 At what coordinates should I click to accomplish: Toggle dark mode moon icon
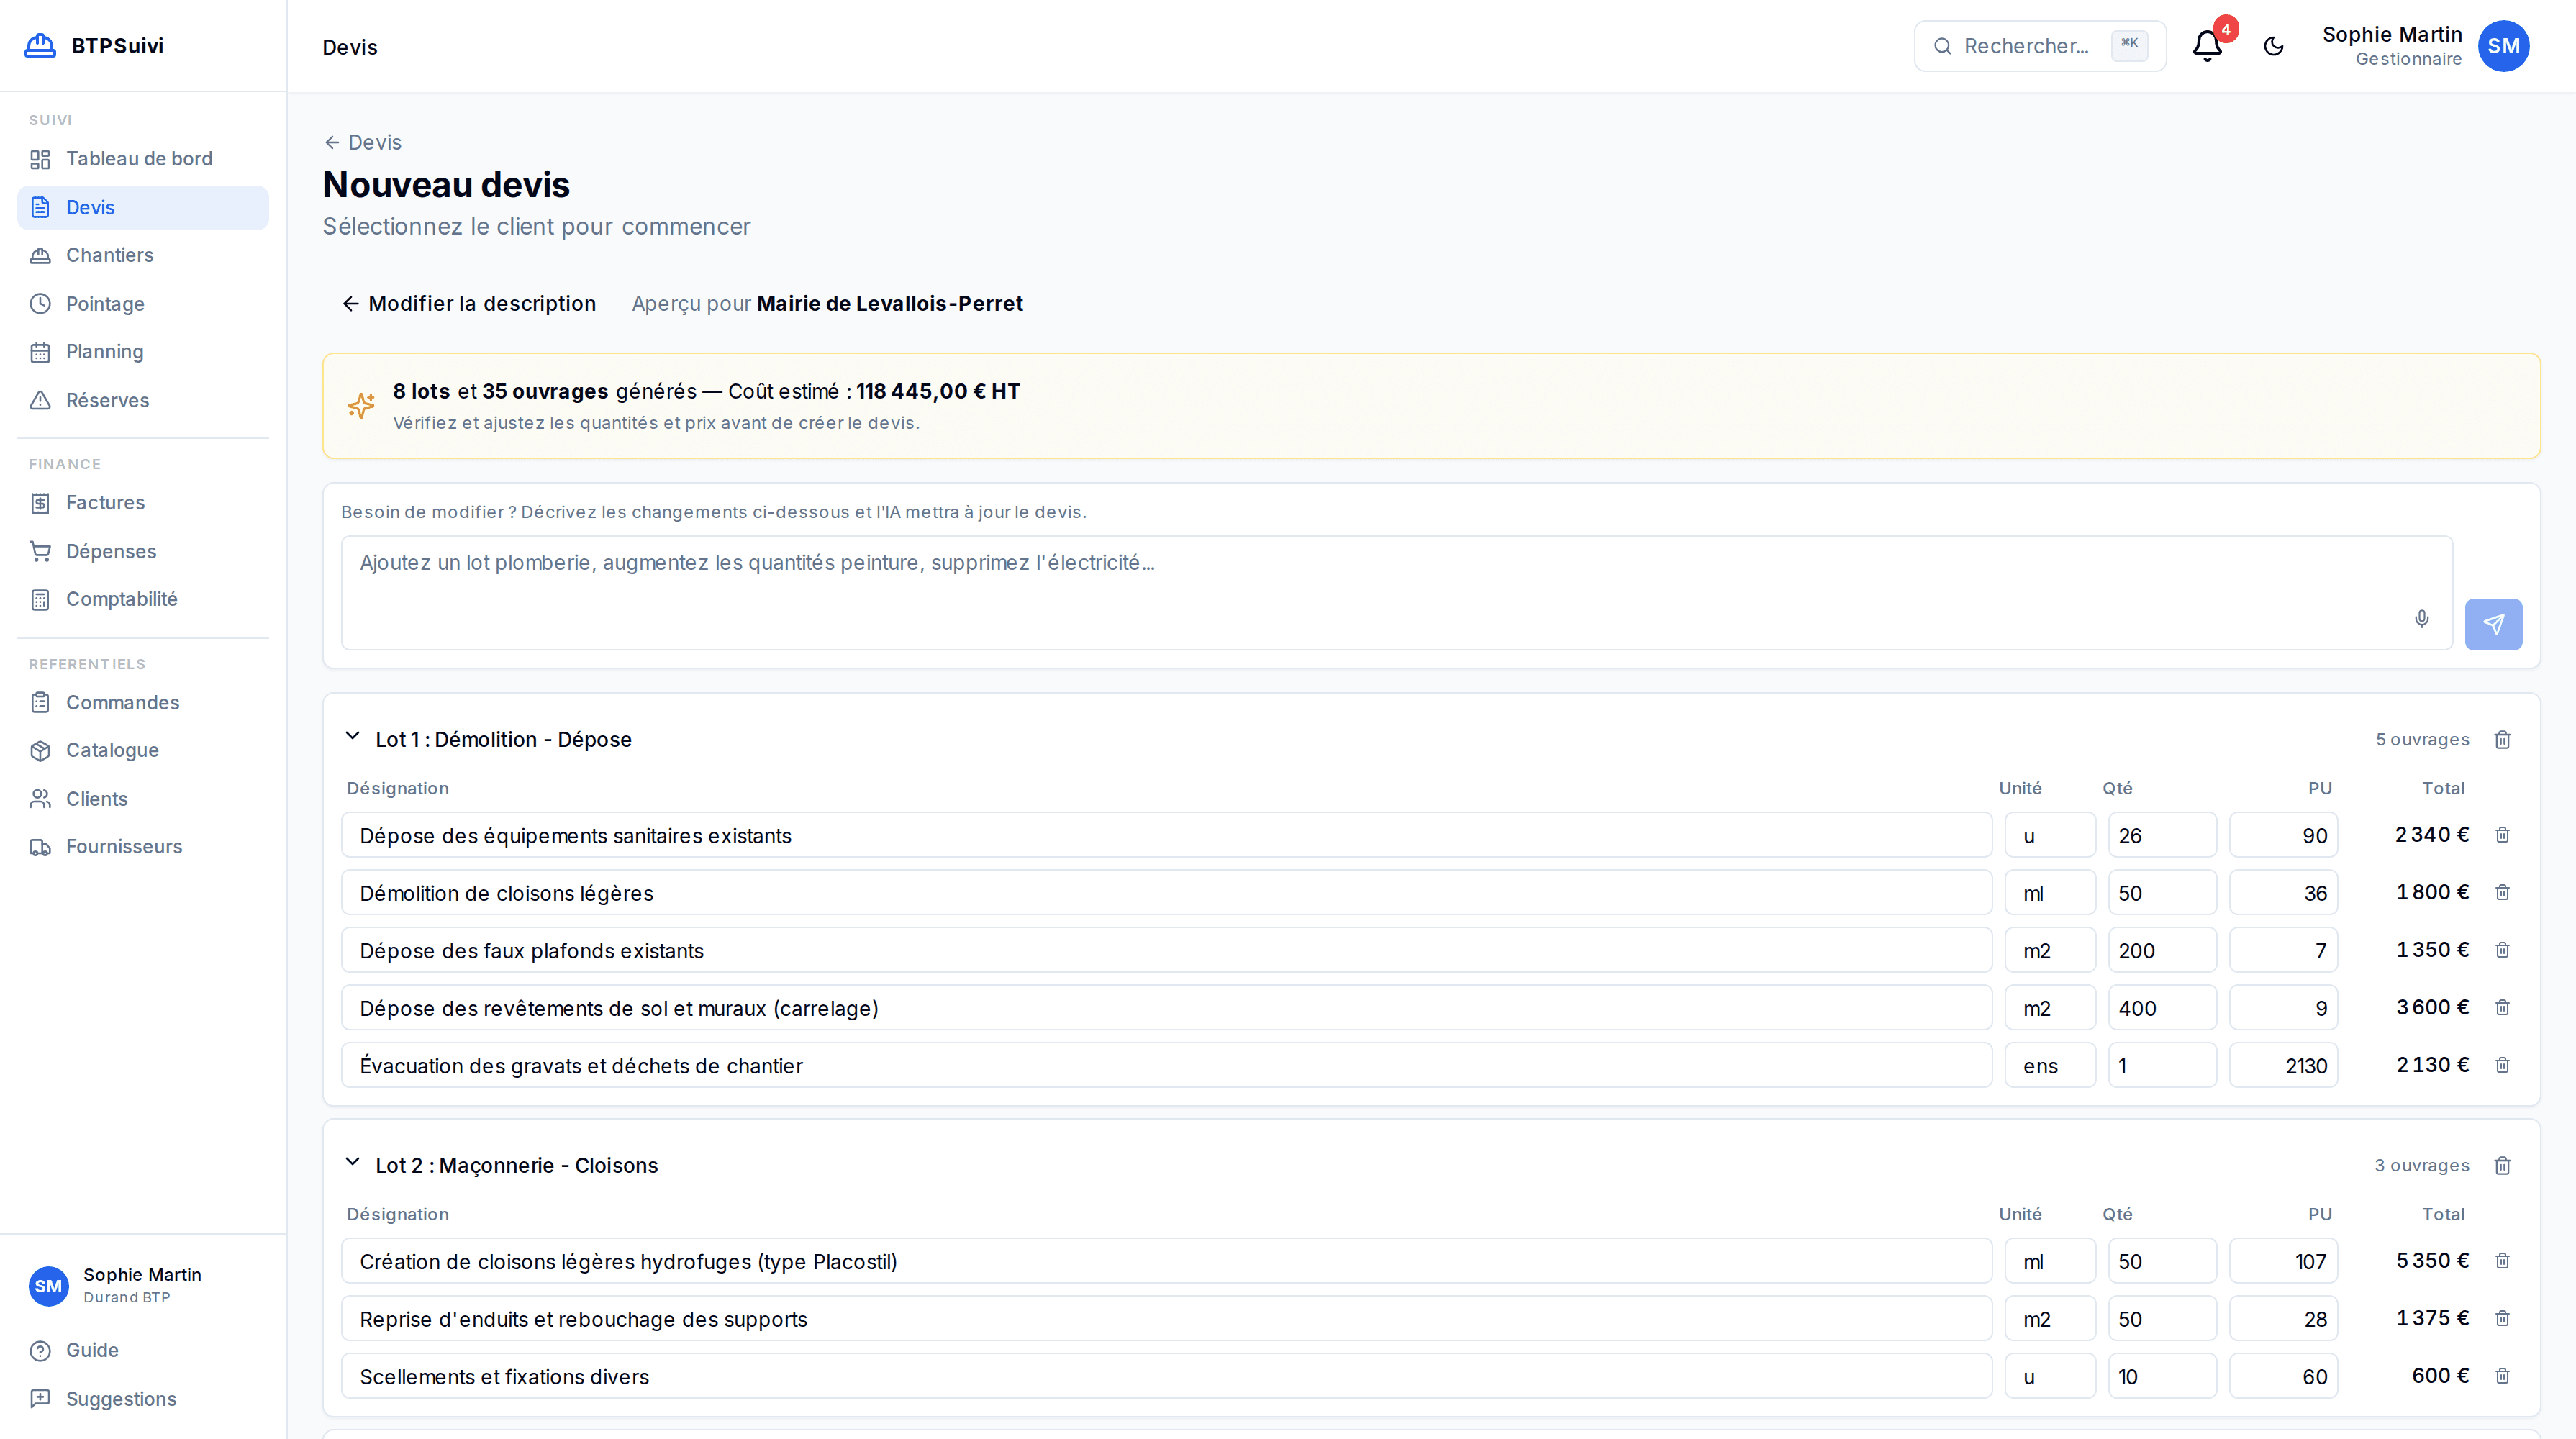pyautogui.click(x=2273, y=46)
